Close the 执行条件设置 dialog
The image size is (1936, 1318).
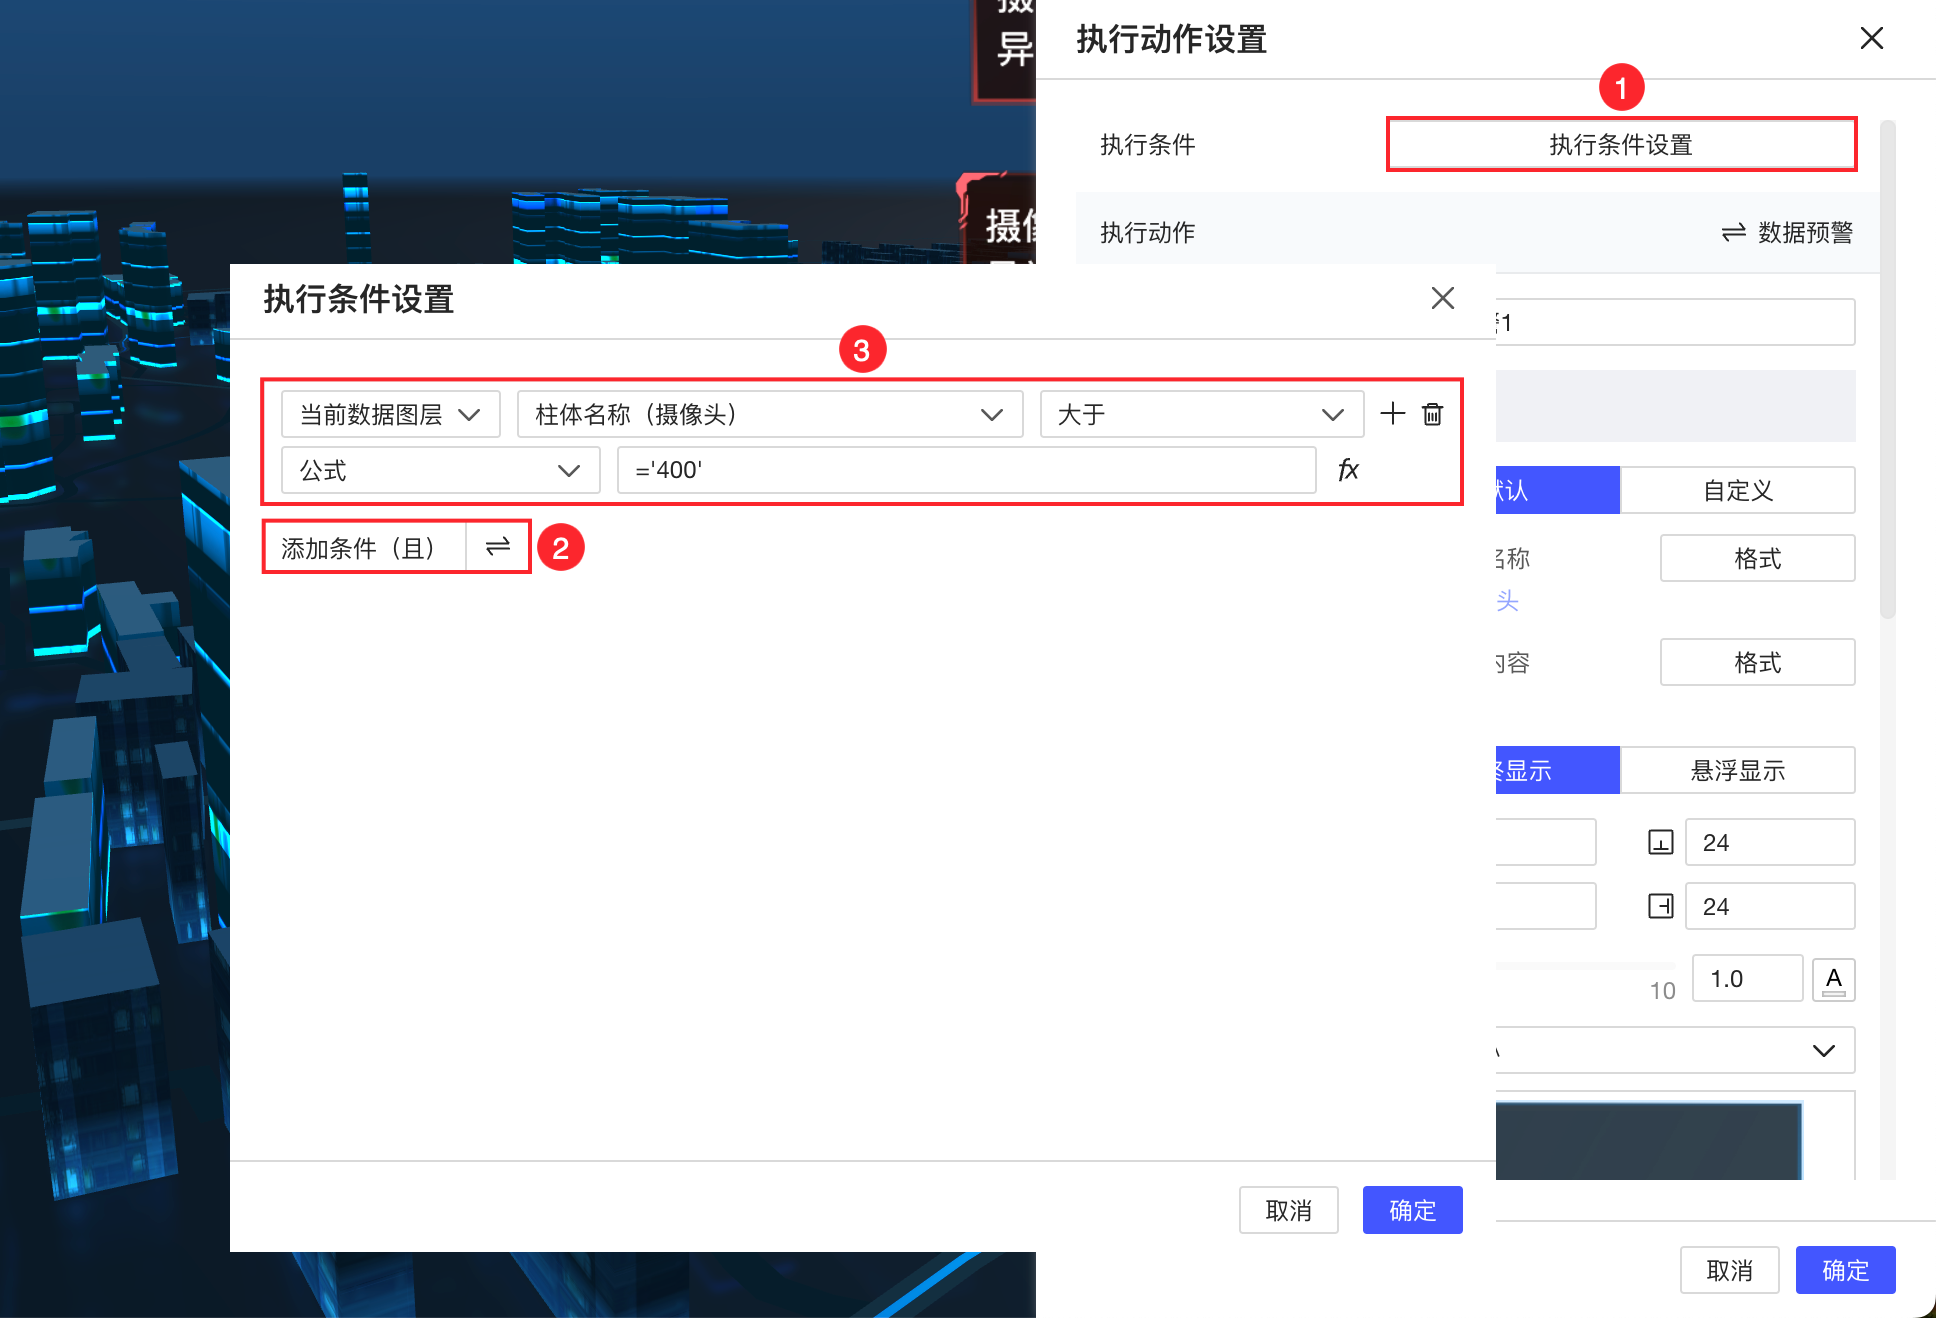coord(1442,298)
